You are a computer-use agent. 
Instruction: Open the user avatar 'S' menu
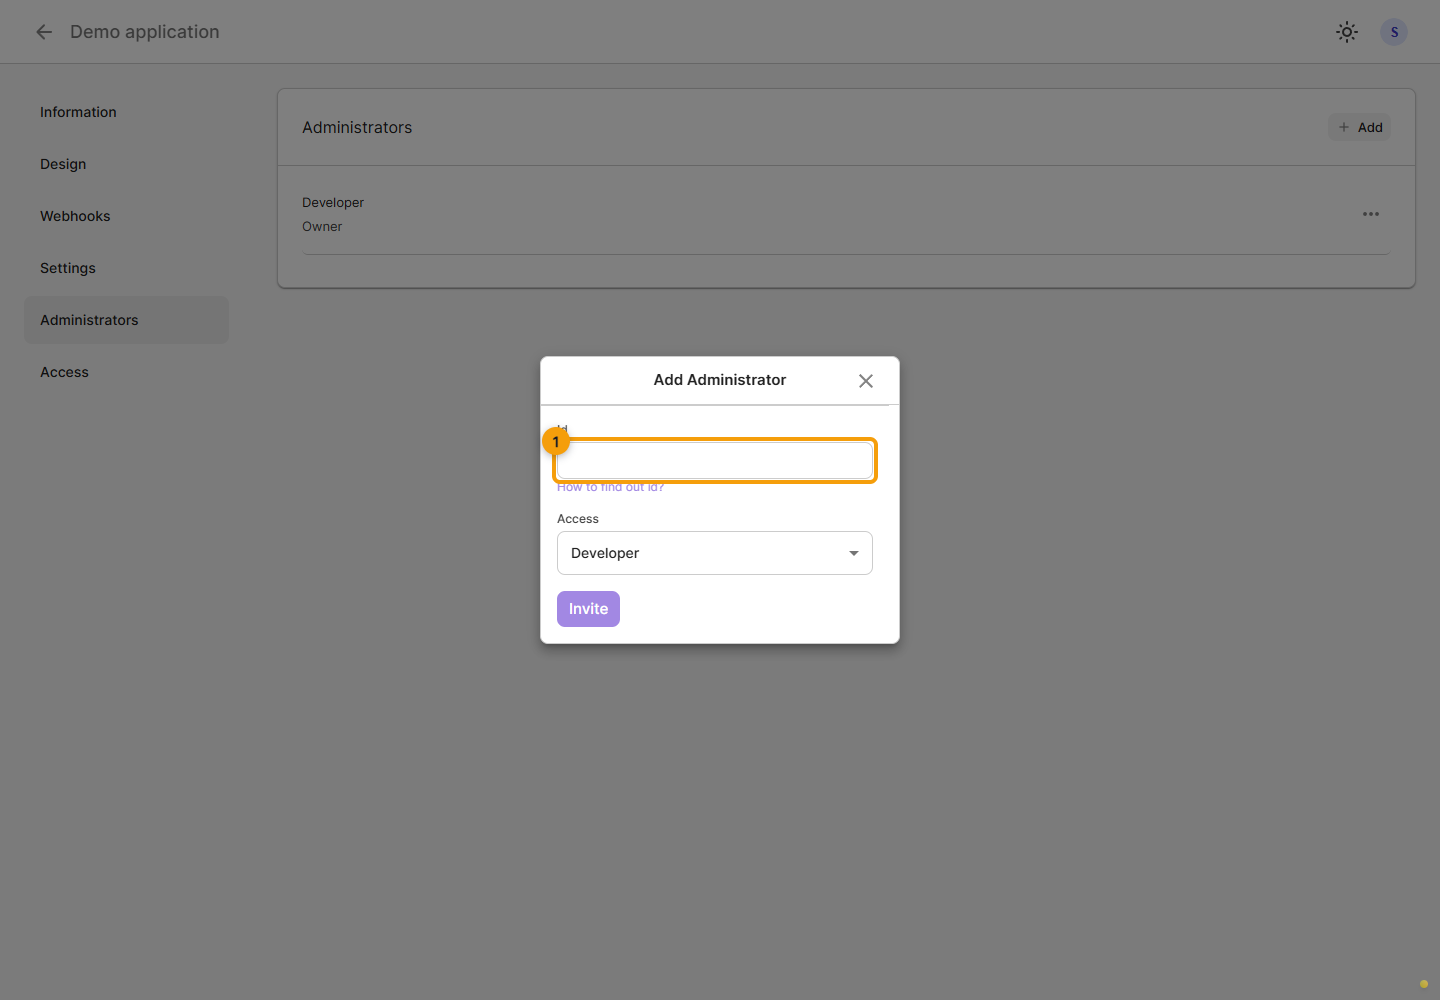pyautogui.click(x=1394, y=32)
